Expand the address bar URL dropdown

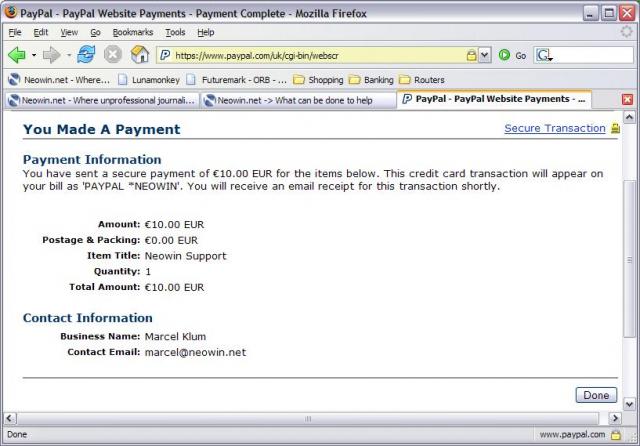pyautogui.click(x=484, y=55)
